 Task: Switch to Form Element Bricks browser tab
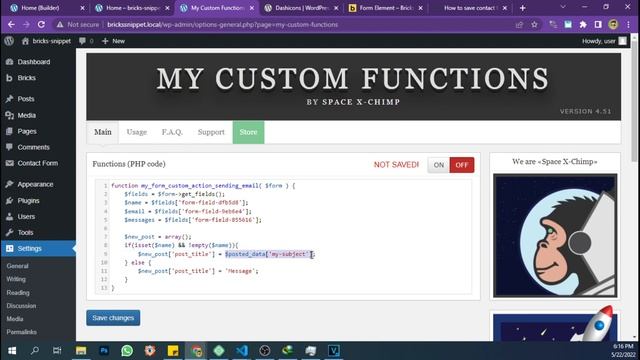[386, 8]
